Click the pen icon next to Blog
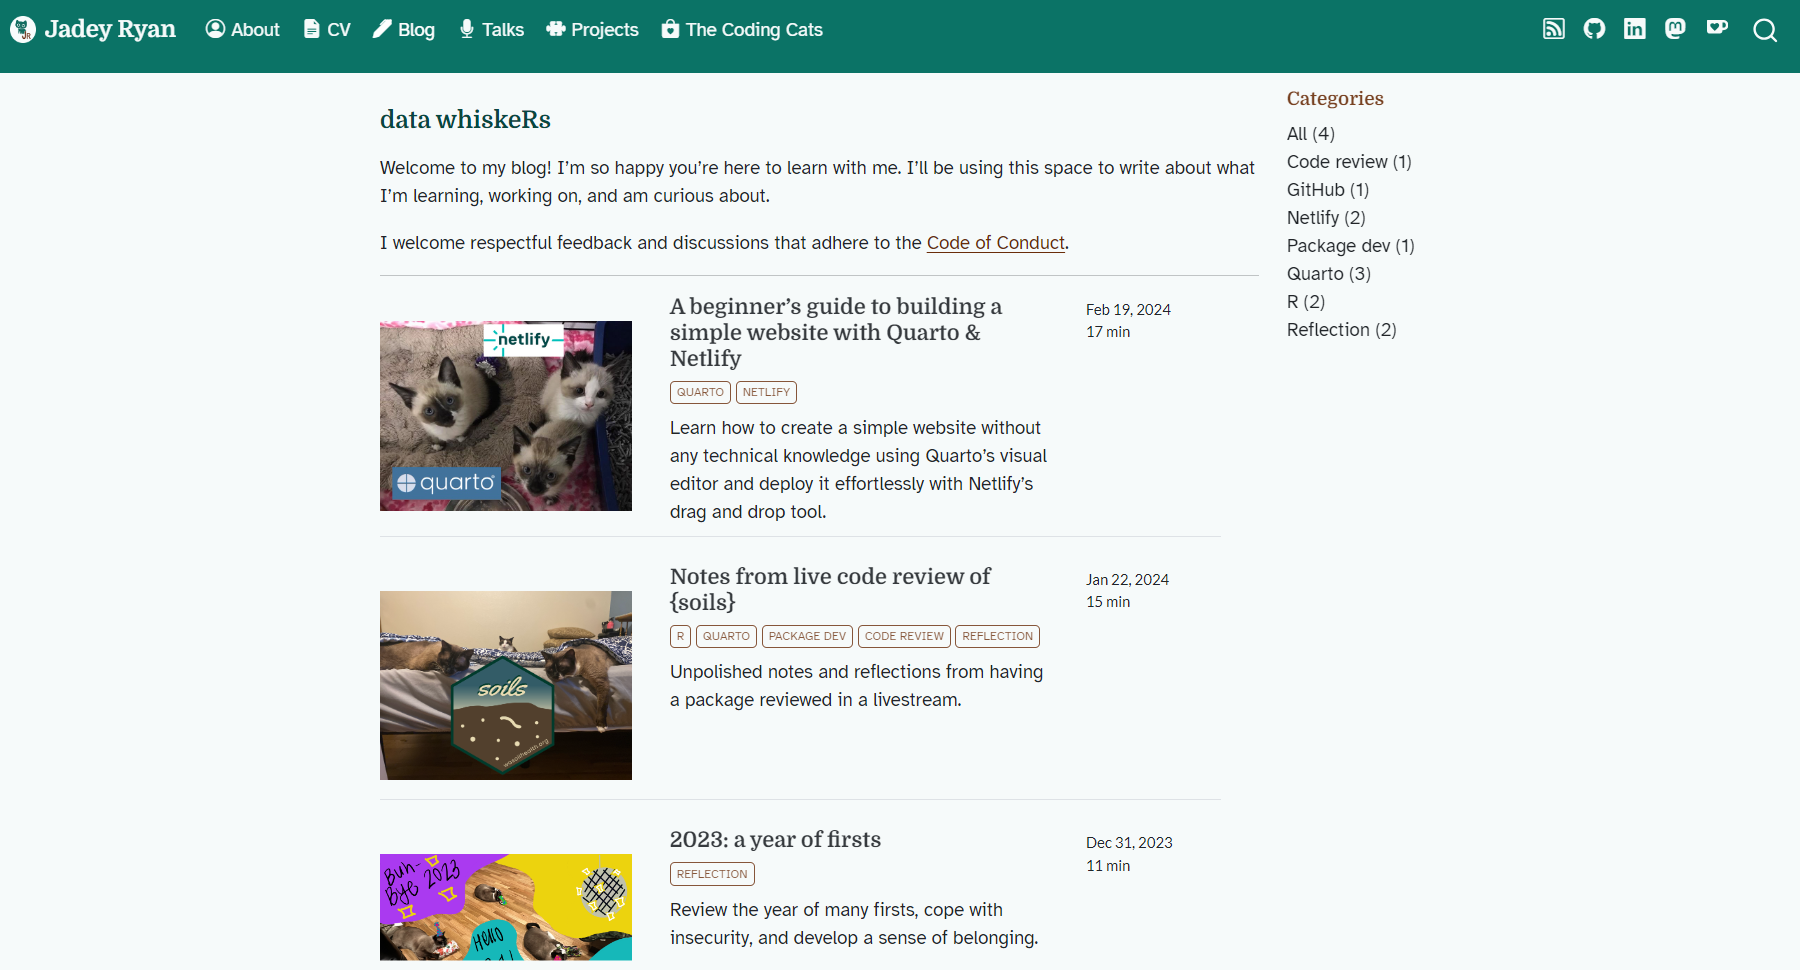The image size is (1800, 970). click(x=379, y=29)
